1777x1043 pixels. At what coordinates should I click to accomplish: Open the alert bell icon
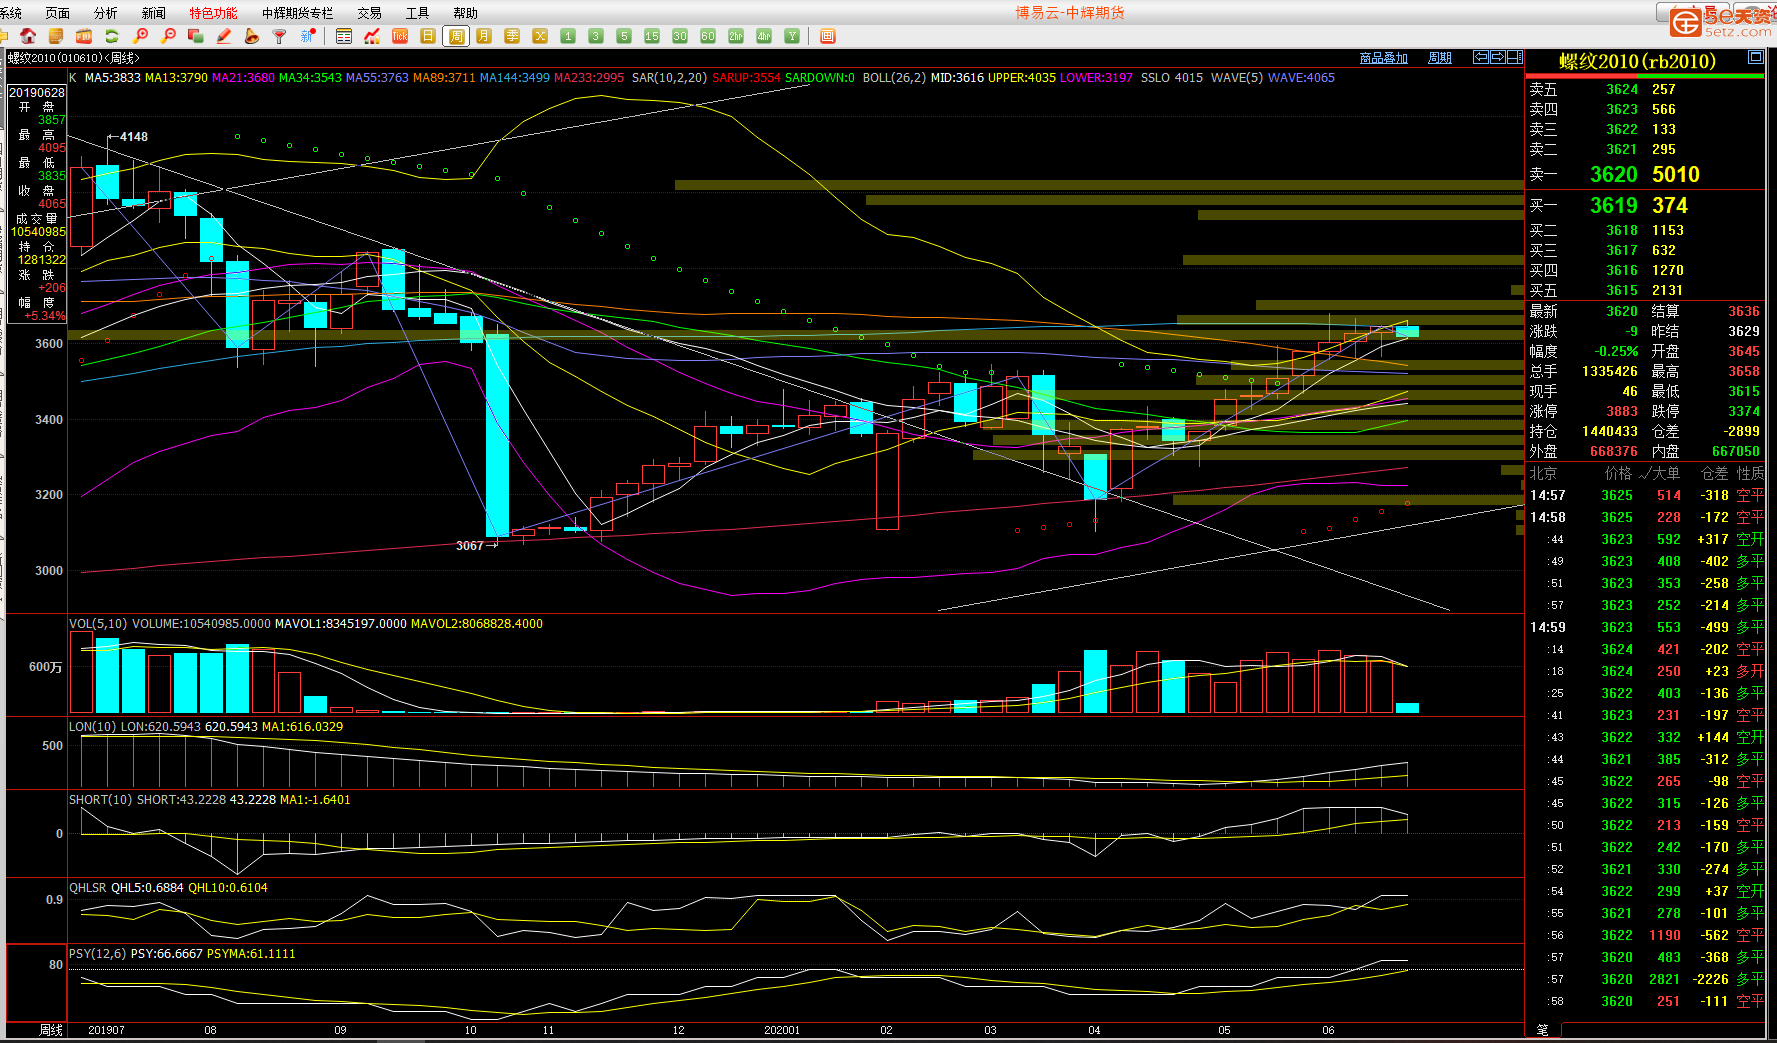252,36
